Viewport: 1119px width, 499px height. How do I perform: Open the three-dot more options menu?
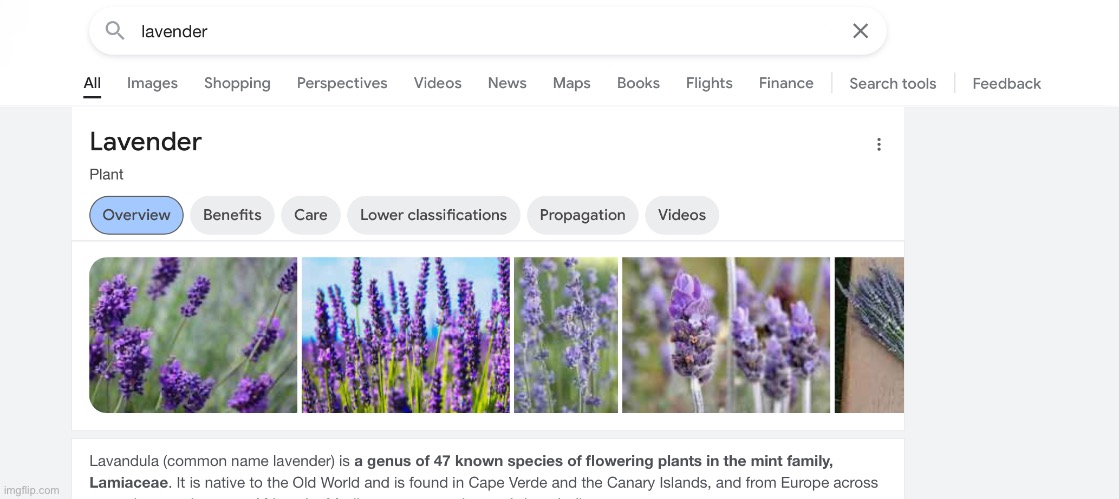pos(879,145)
